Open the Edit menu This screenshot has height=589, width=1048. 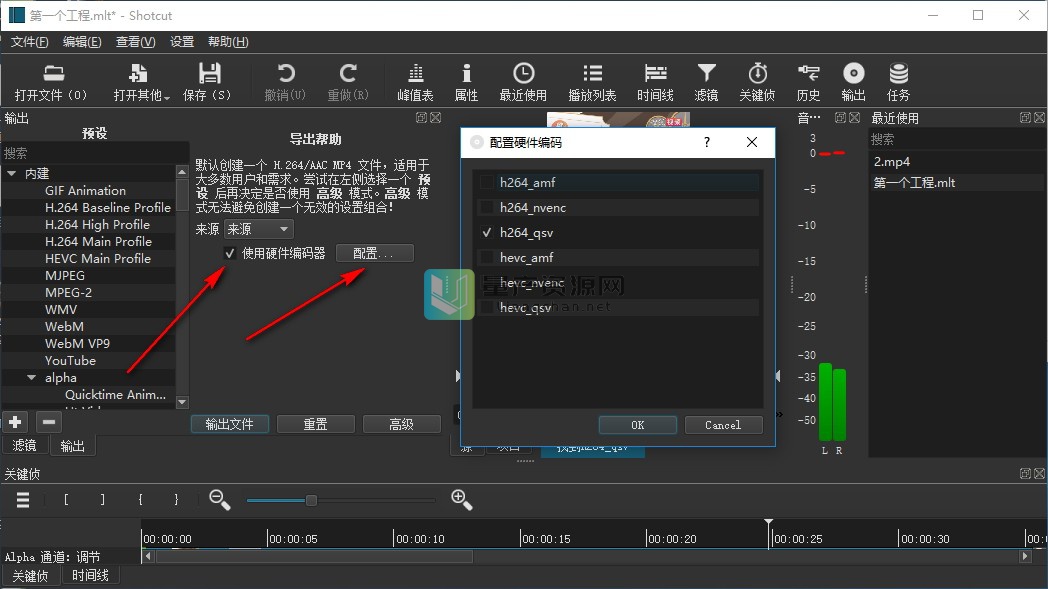point(82,41)
